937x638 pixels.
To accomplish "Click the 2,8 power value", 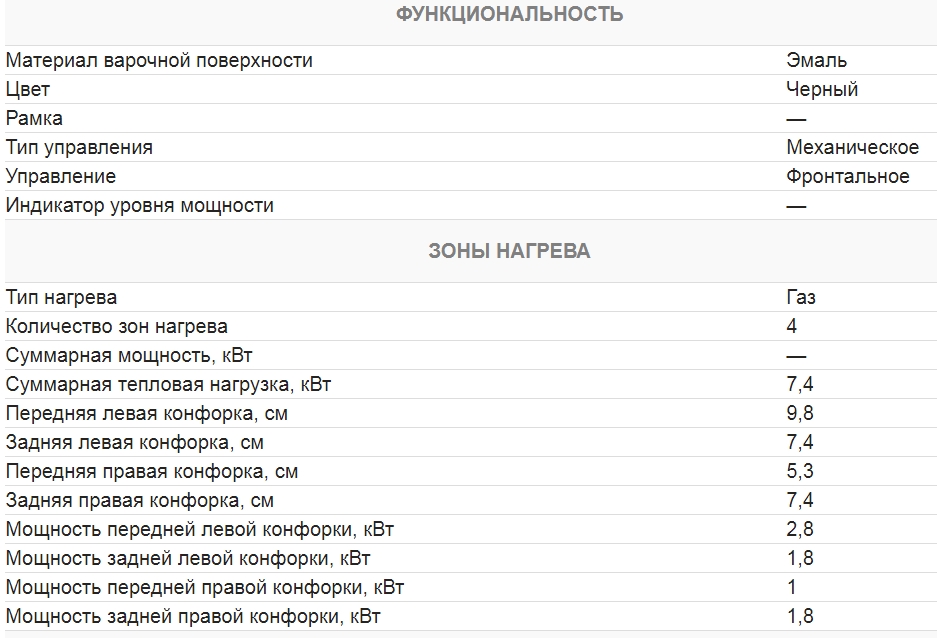I will [800, 530].
